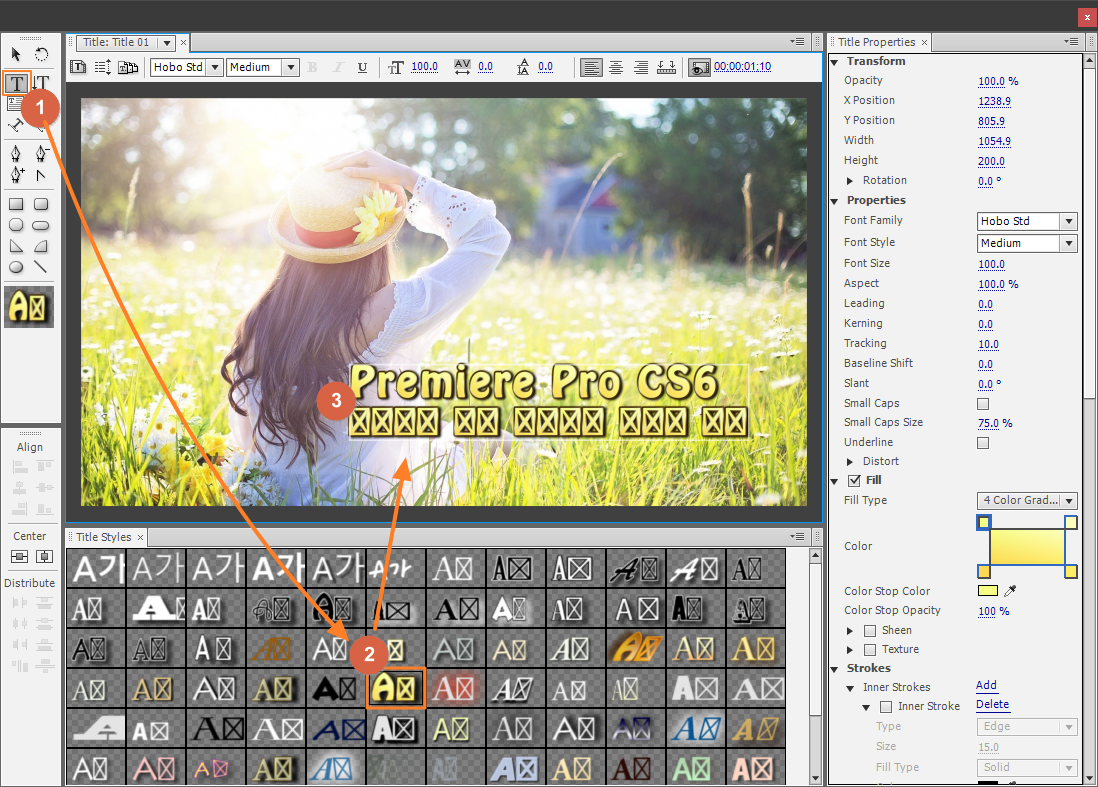The height and width of the screenshot is (787, 1098).
Task: Collapse the Transform section
Action: point(835,62)
